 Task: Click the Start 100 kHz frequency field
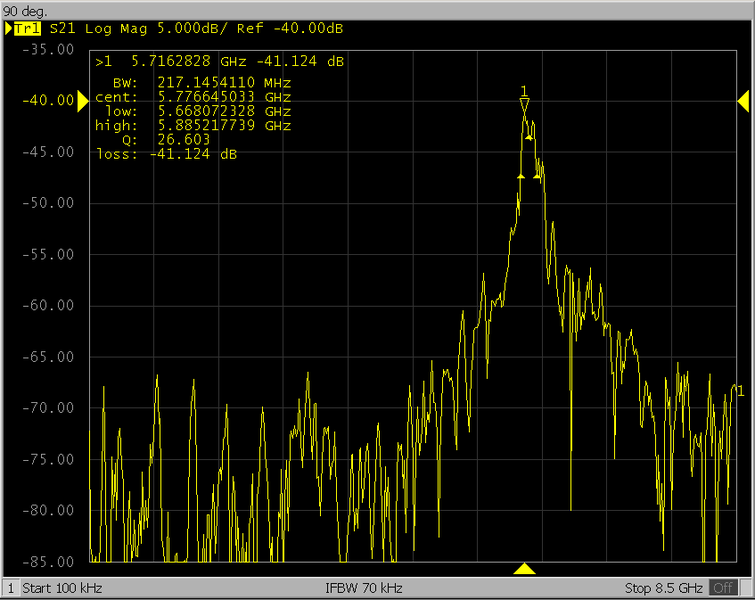62,588
